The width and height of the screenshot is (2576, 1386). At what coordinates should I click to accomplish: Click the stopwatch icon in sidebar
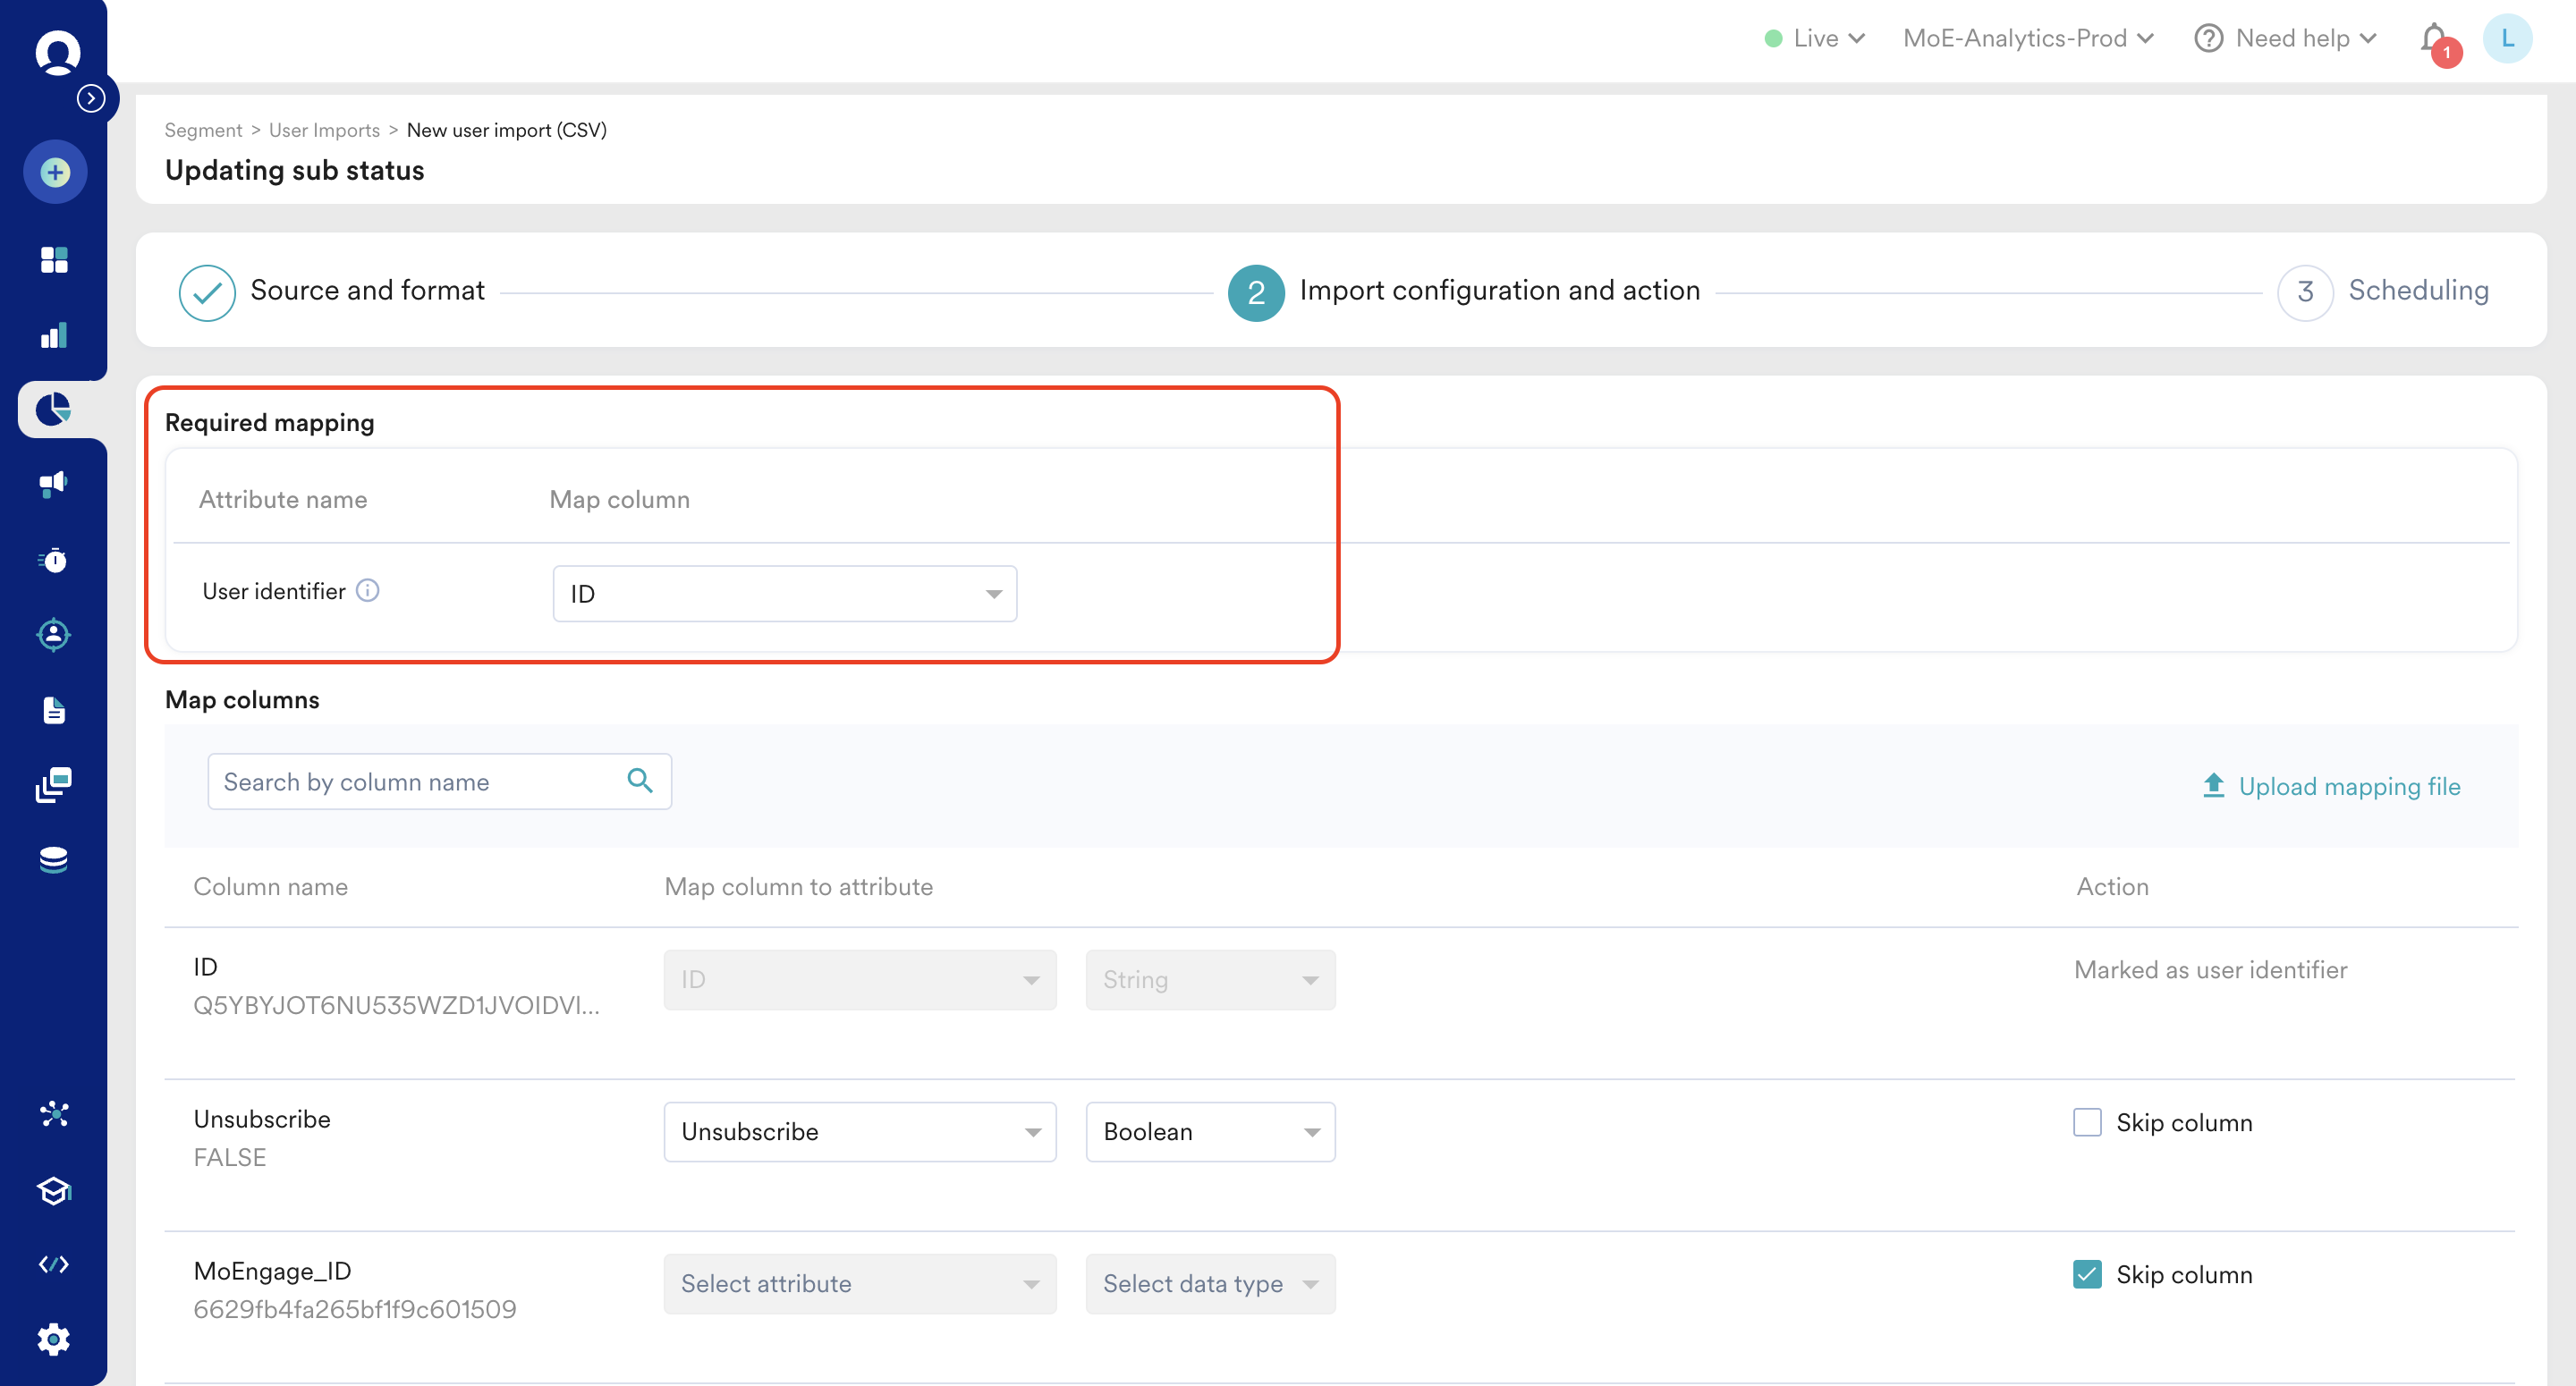[54, 560]
